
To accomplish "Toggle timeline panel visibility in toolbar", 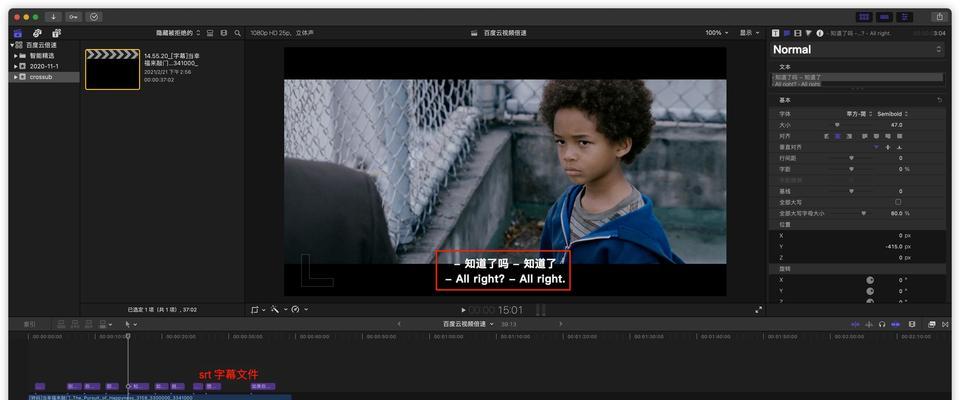I will pos(884,17).
